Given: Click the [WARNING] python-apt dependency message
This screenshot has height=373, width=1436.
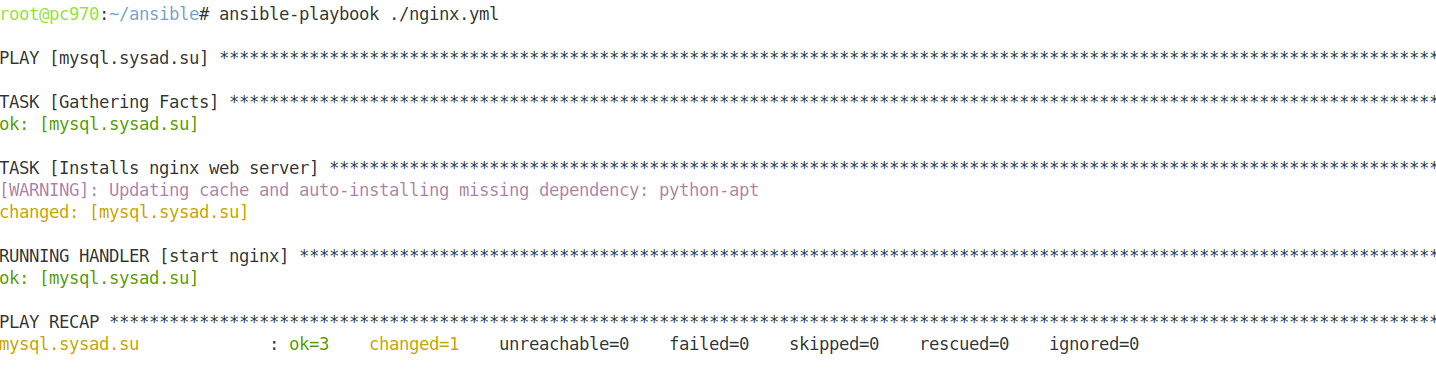Looking at the screenshot, I should [x=379, y=190].
